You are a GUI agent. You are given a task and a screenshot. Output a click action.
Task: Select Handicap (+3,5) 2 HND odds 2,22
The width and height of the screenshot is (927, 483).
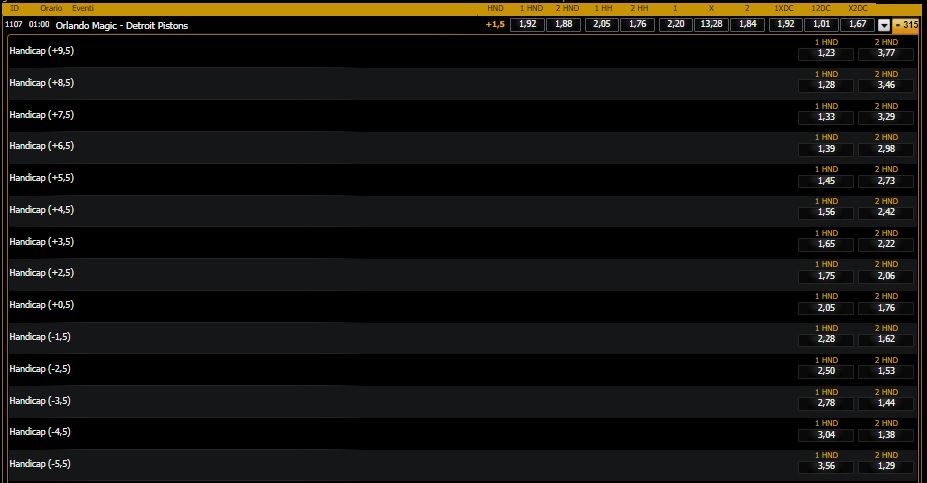tap(886, 244)
